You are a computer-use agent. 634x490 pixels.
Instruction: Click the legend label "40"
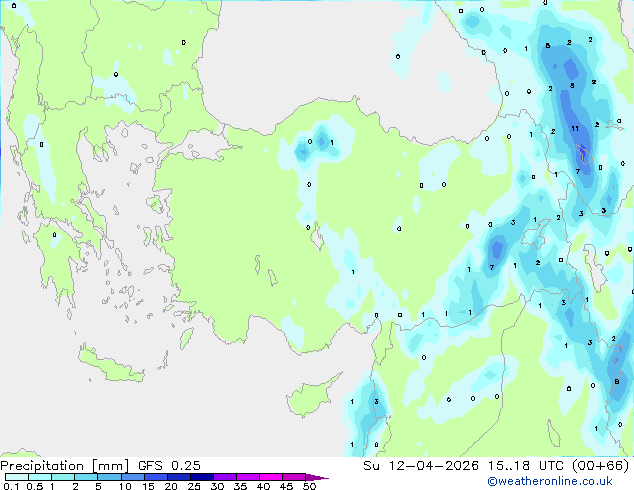coord(263,486)
